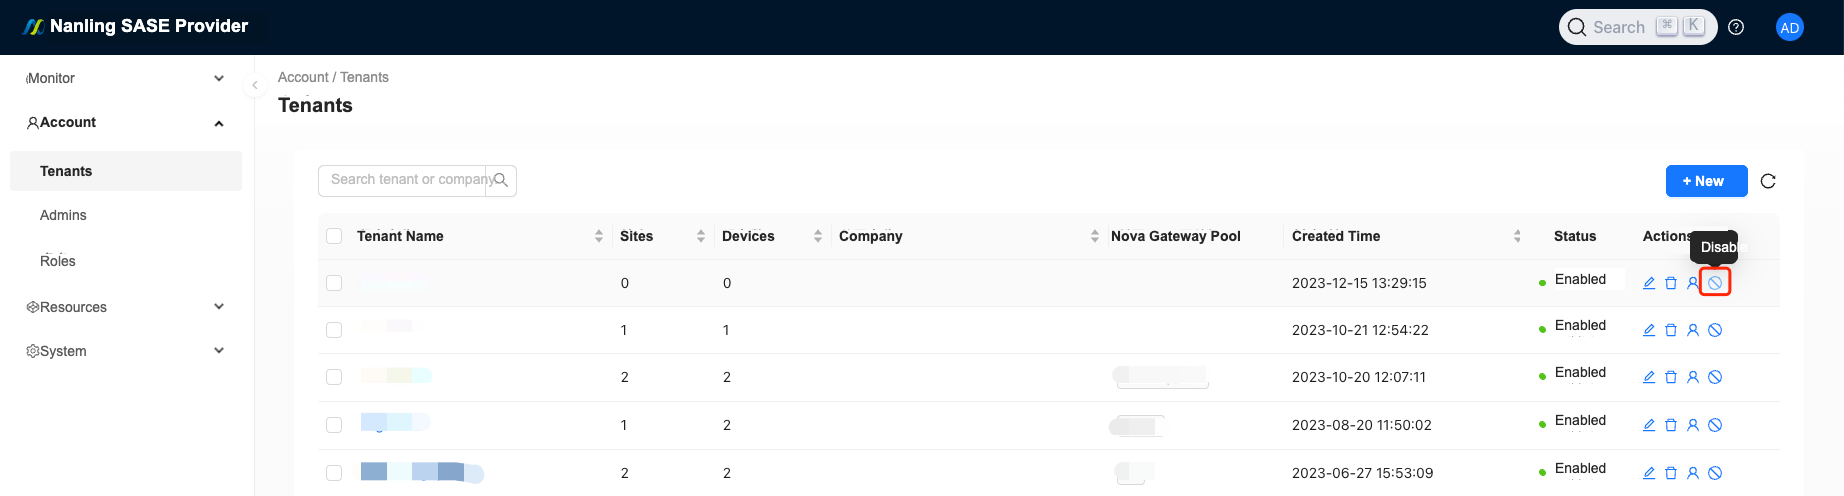Select checkbox for tenant created 2023-08-20
The width and height of the screenshot is (1844, 496).
click(334, 425)
